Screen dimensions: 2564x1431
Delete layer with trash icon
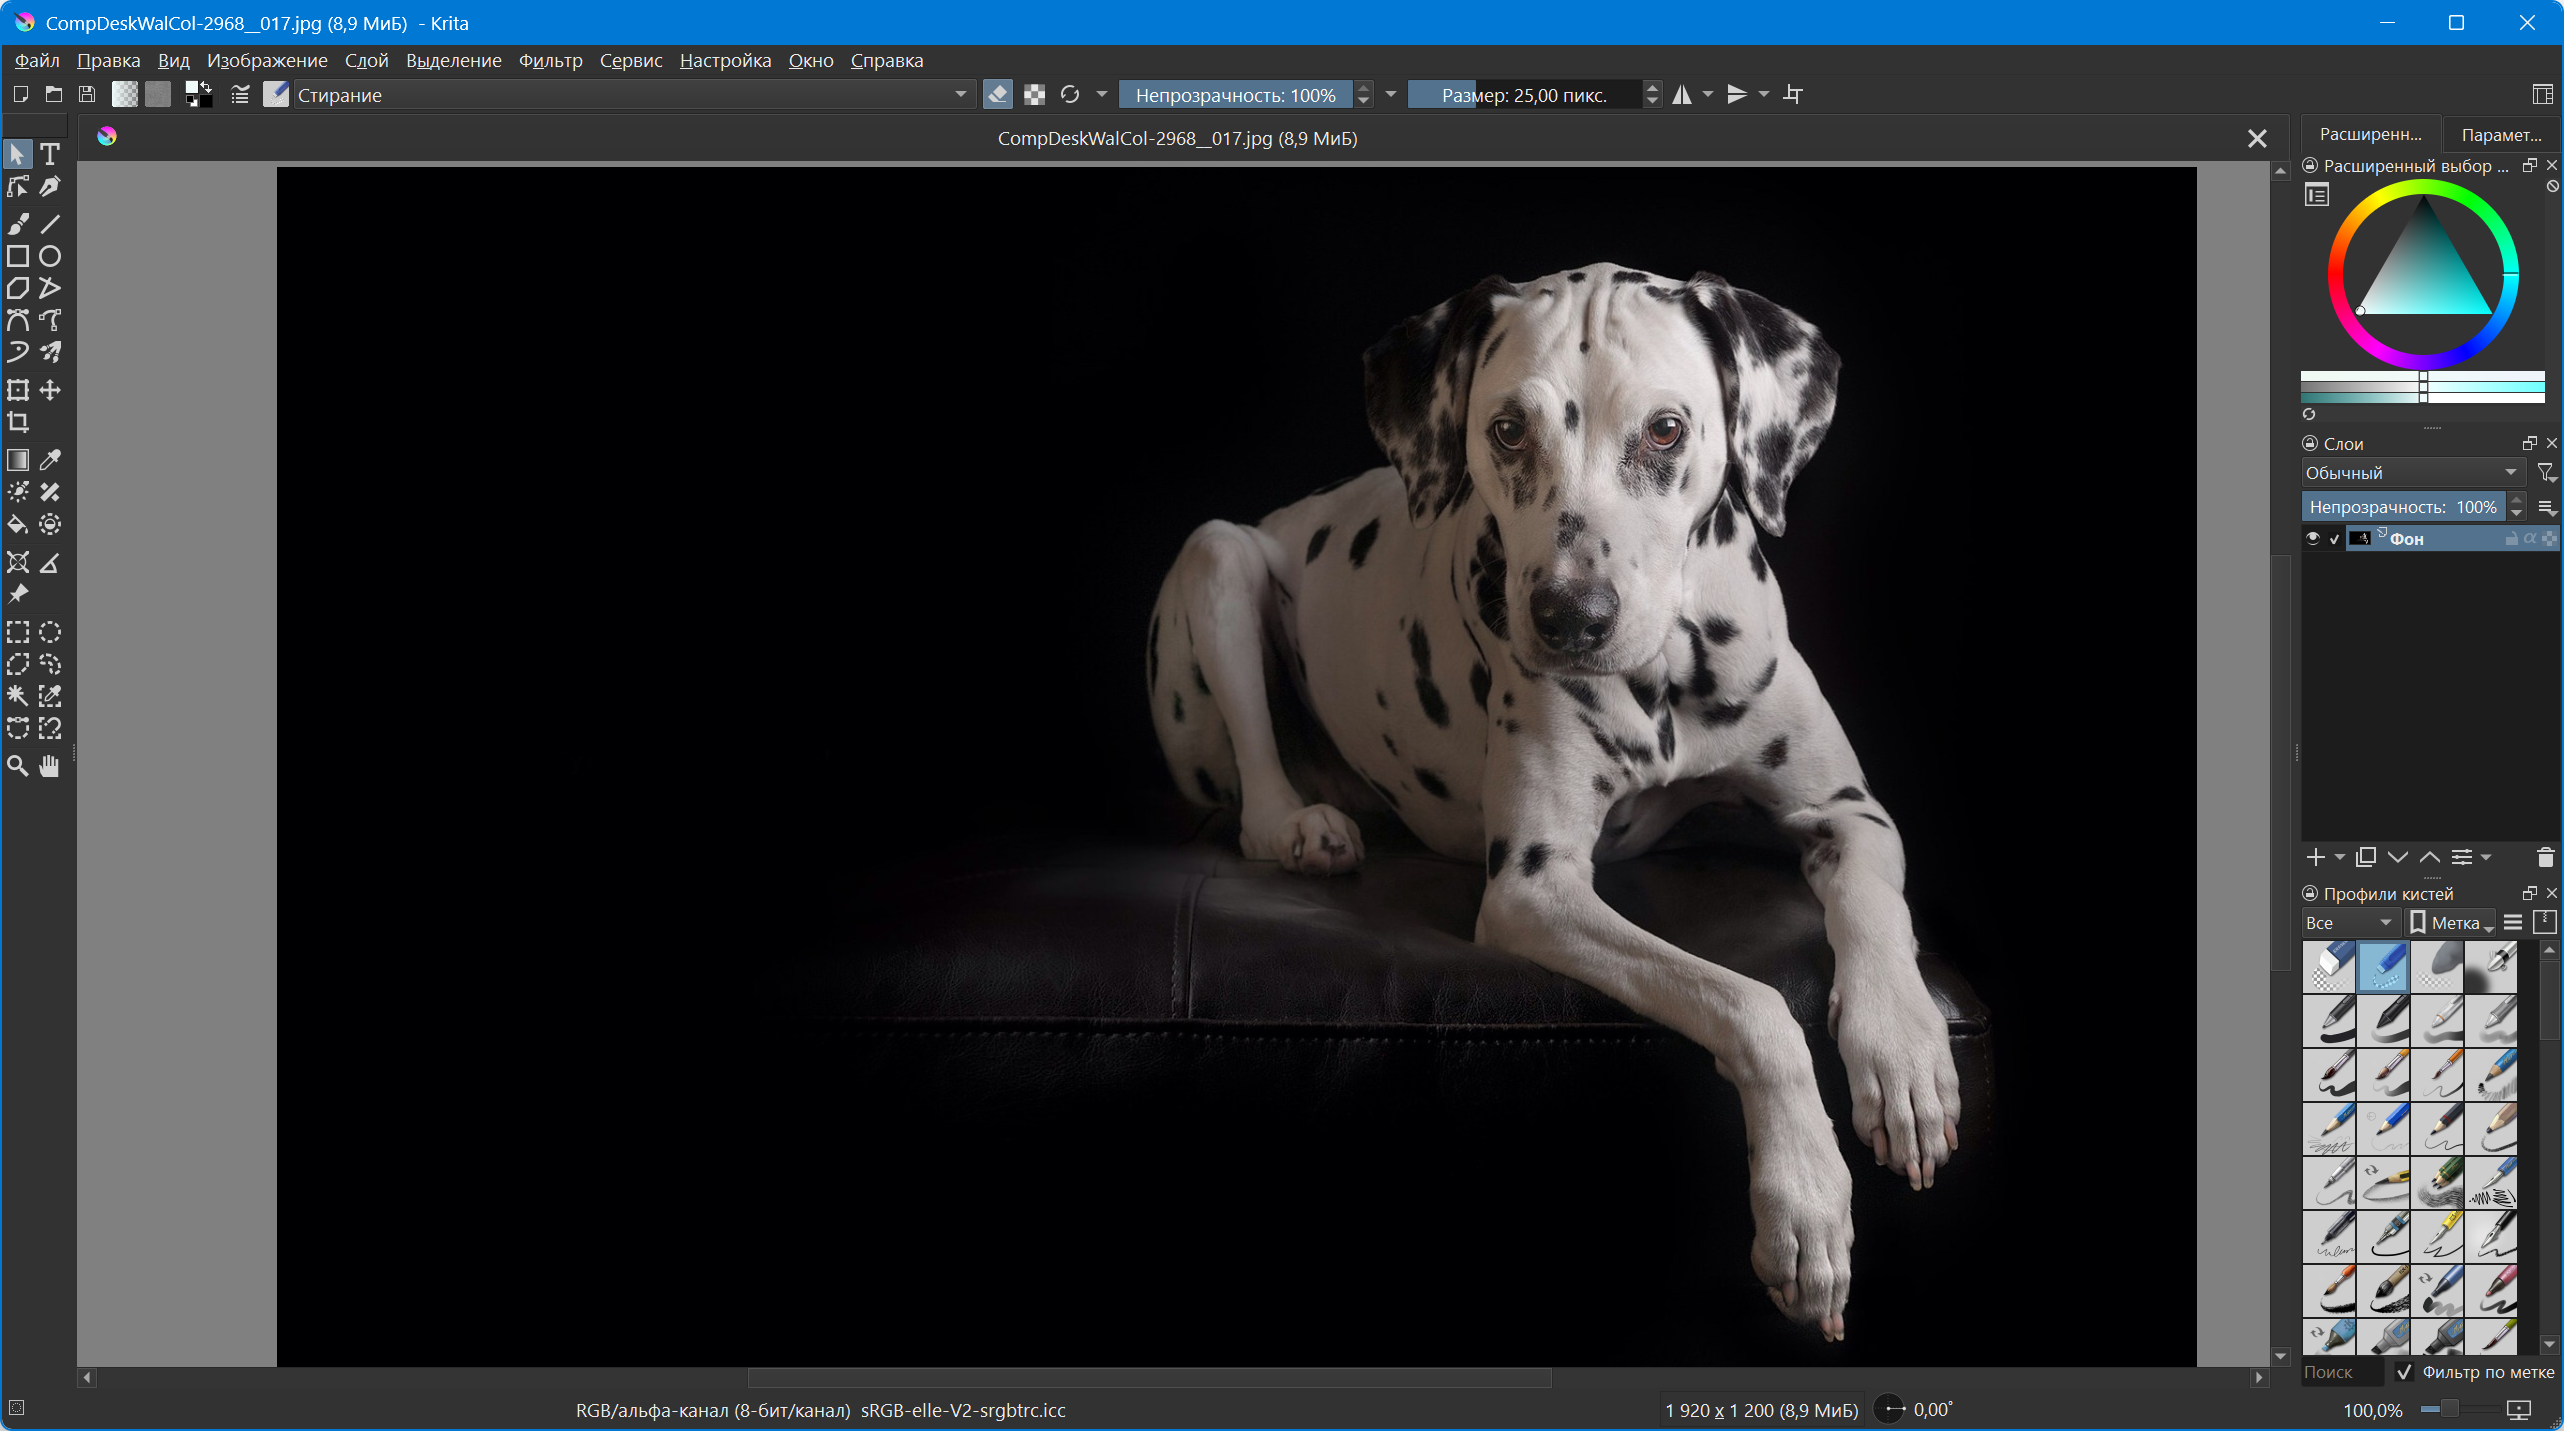point(2545,857)
